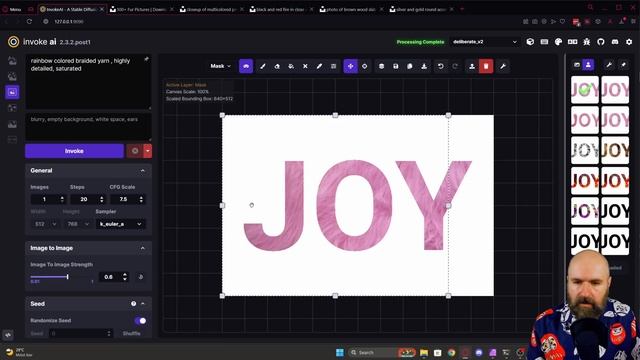Open the Height 768 dropdown
640x360 pixels.
coord(78,224)
